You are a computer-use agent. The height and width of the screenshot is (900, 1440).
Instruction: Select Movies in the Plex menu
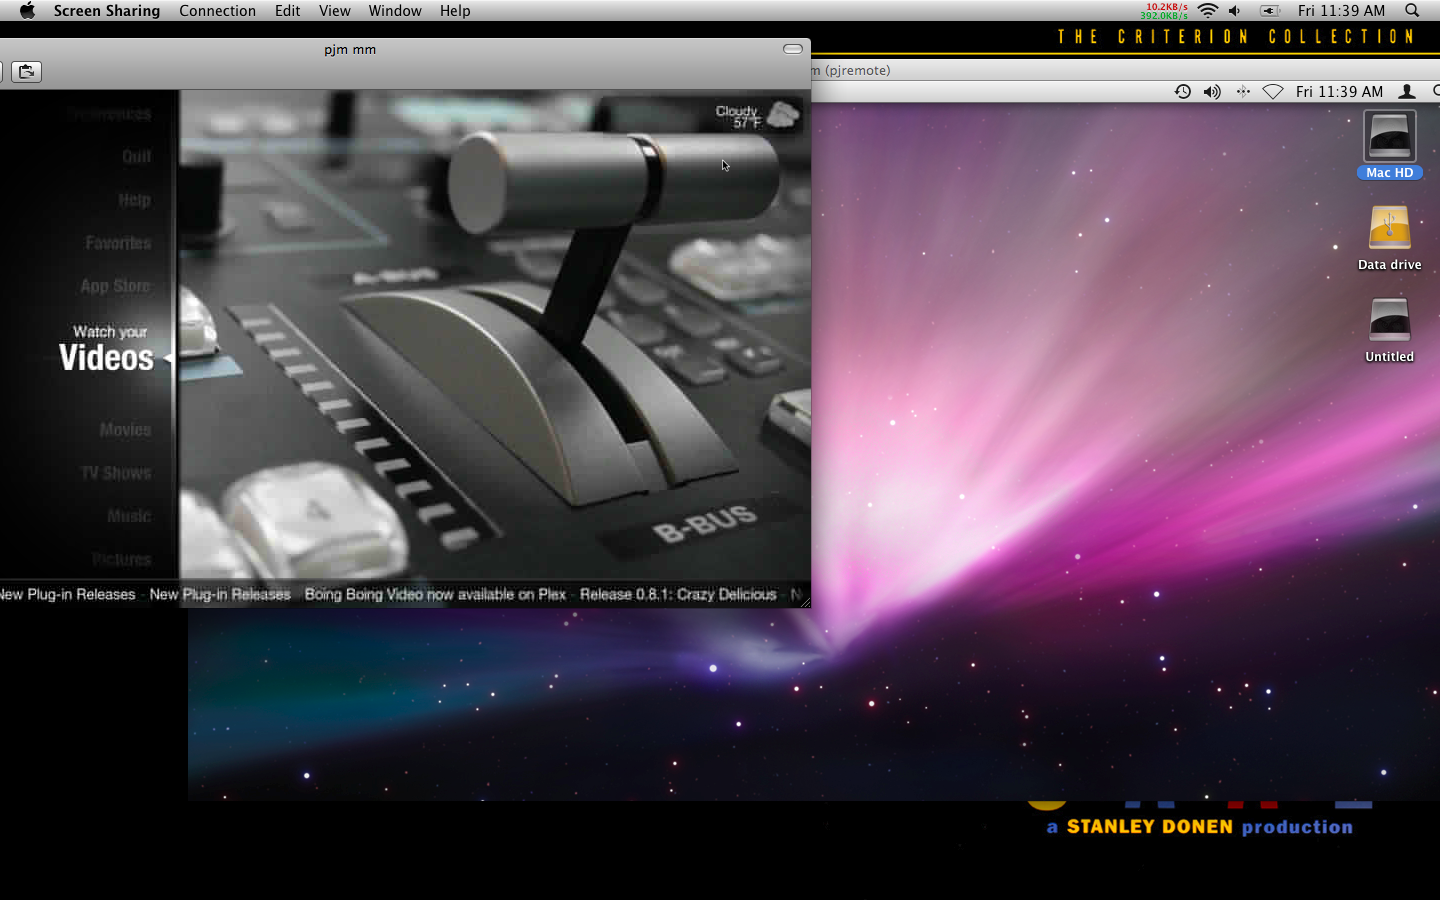tap(125, 430)
